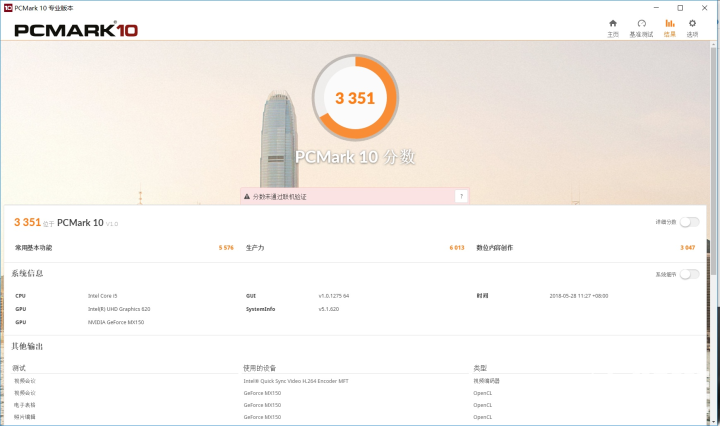Click the scrollbar up arrow
720x426 pixels.
point(714,45)
